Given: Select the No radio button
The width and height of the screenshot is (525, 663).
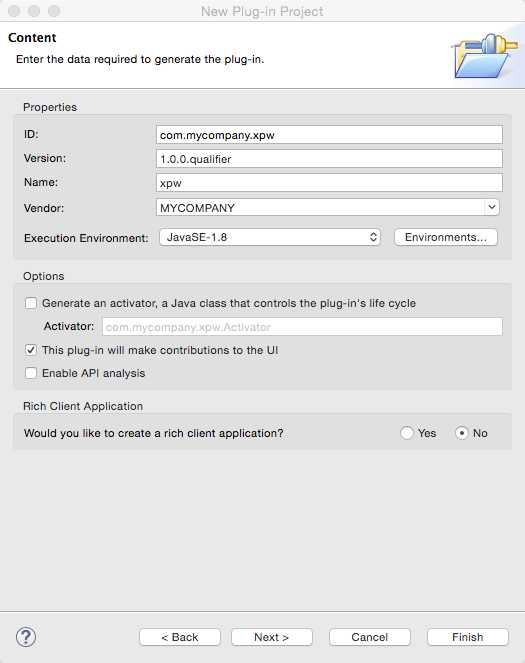Looking at the screenshot, I should [462, 433].
